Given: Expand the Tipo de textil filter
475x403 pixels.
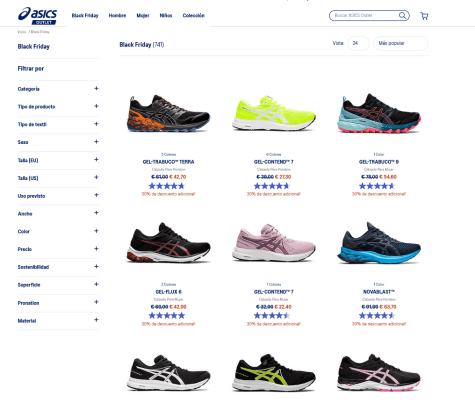Looking at the screenshot, I should pyautogui.click(x=58, y=124).
